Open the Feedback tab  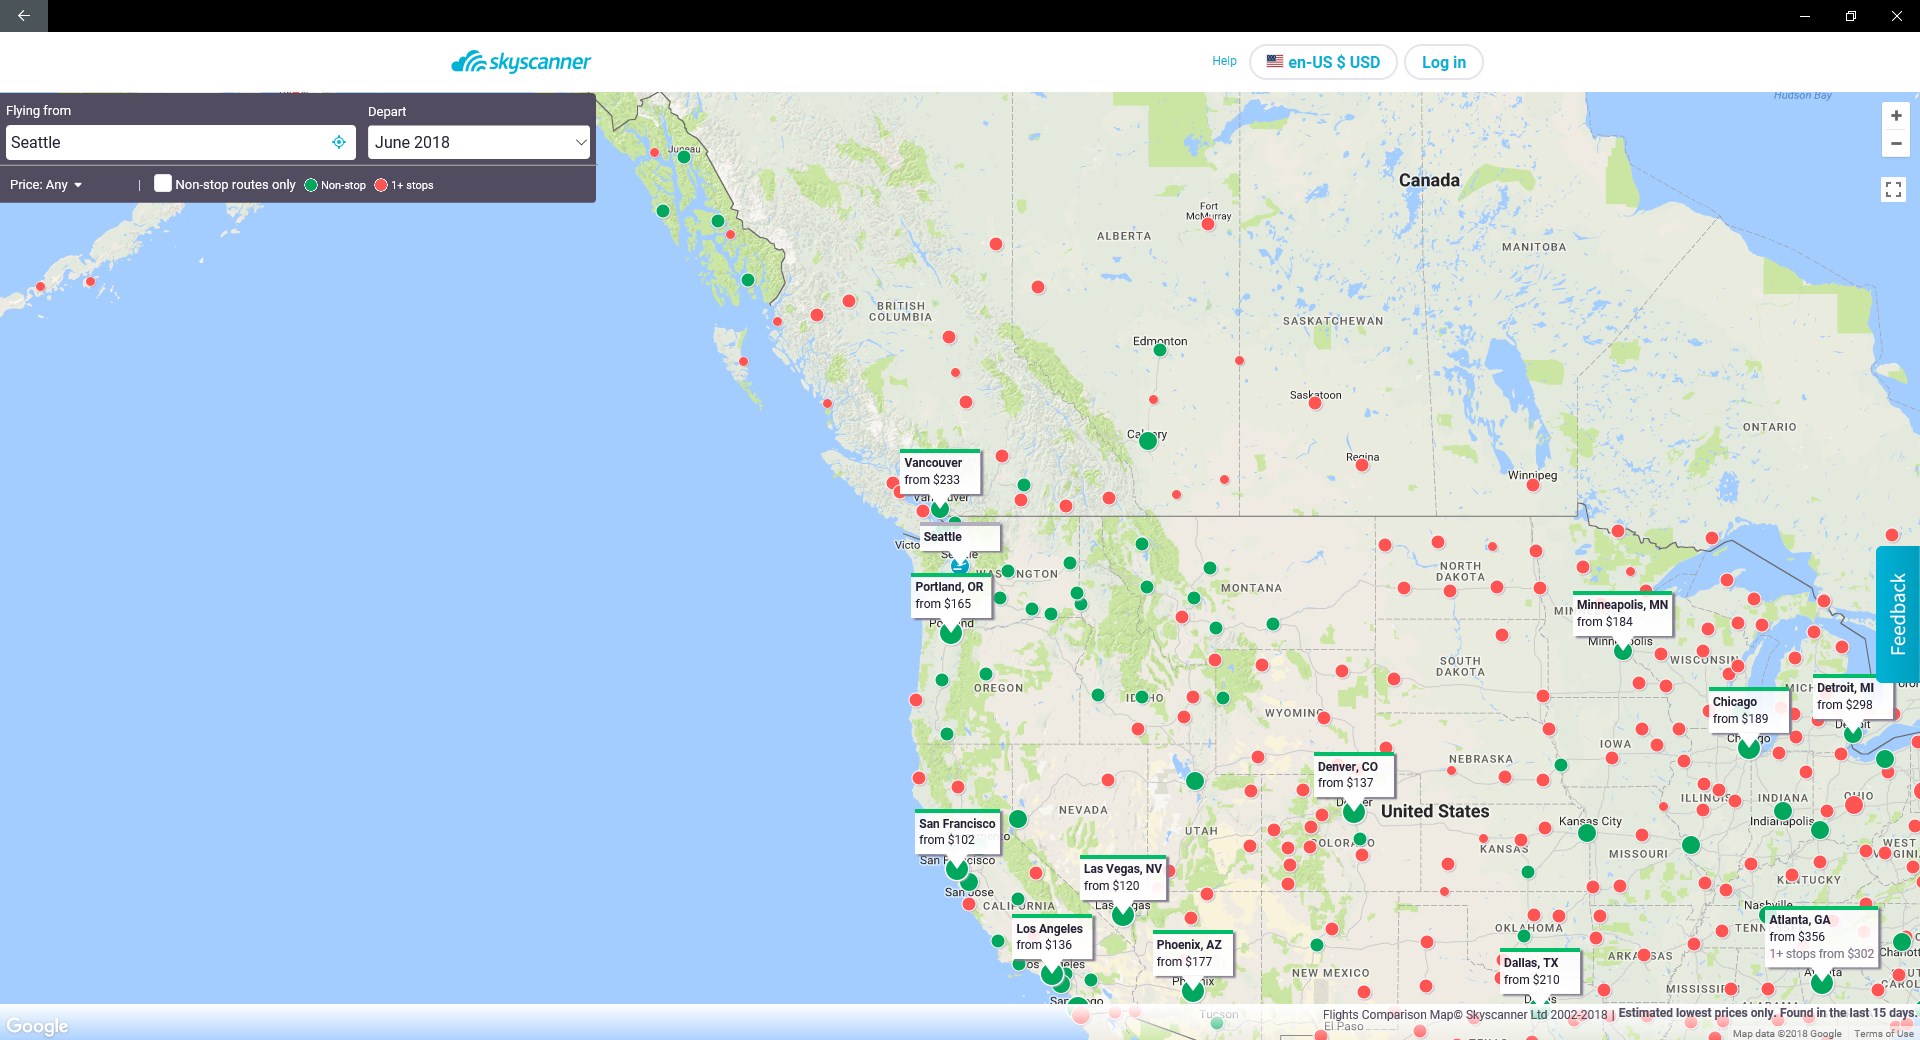click(1896, 612)
